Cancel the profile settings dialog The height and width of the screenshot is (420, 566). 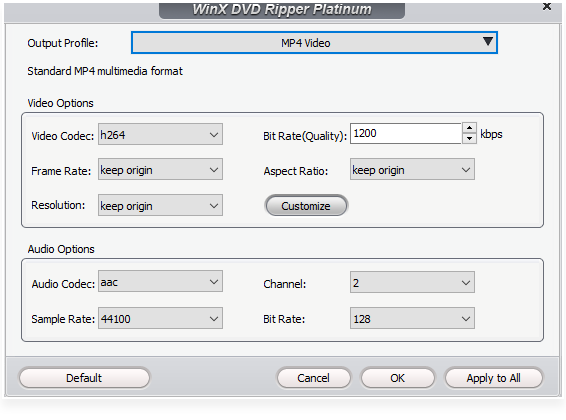[x=313, y=378]
